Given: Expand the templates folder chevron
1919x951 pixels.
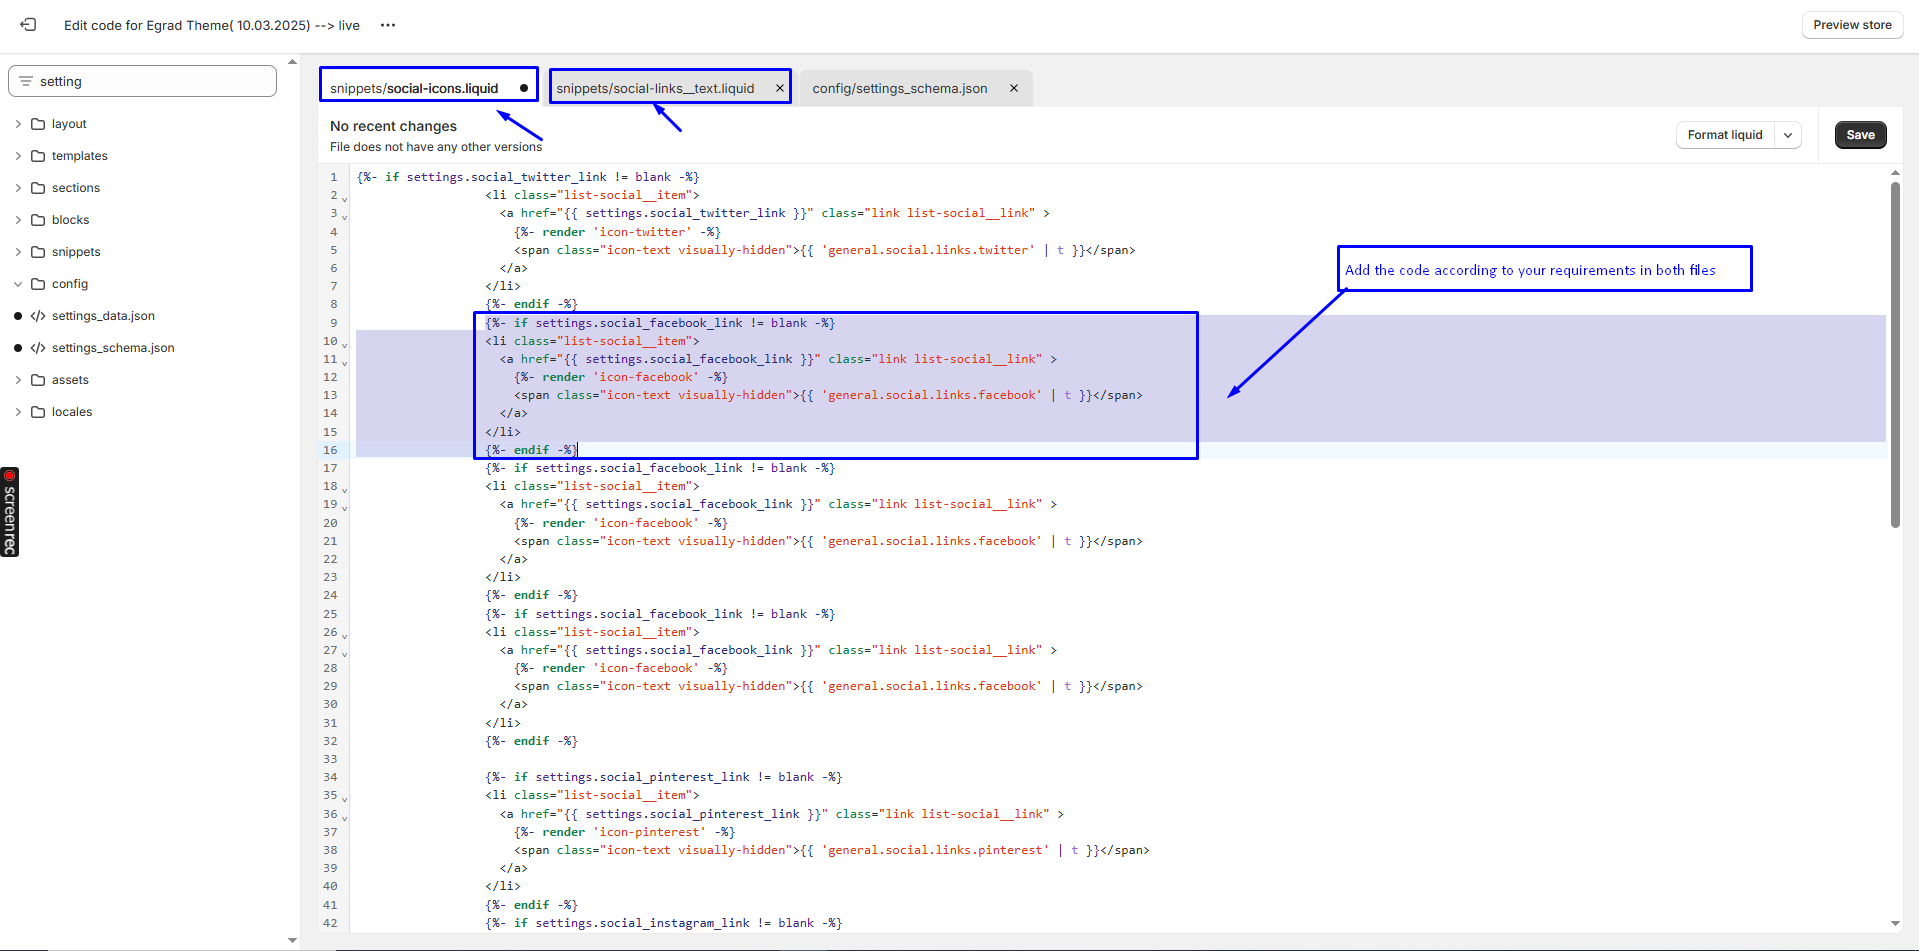Looking at the screenshot, I should point(18,156).
